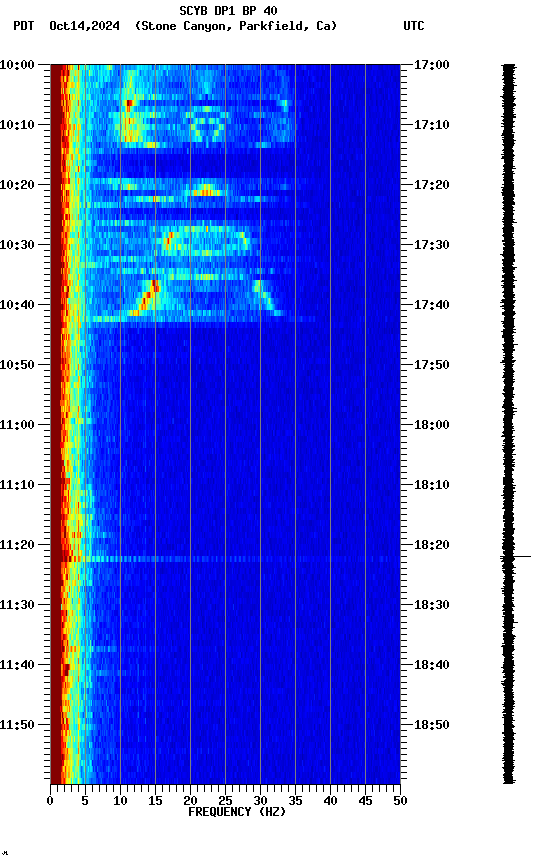Click the 11:00 PDT time label

tap(17, 425)
